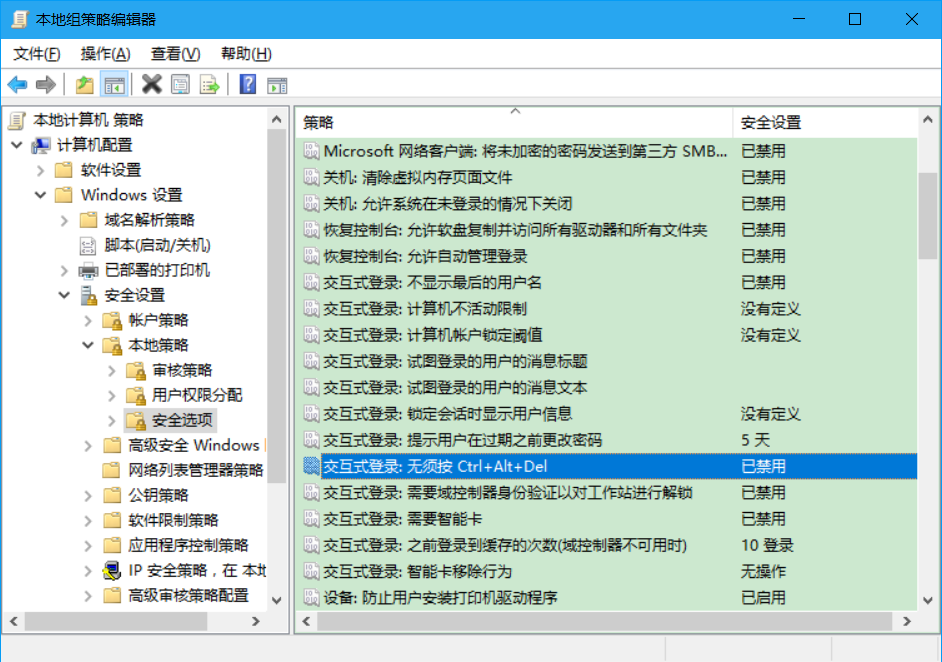Click the IP 安全策略 icon in the tree

pos(112,571)
